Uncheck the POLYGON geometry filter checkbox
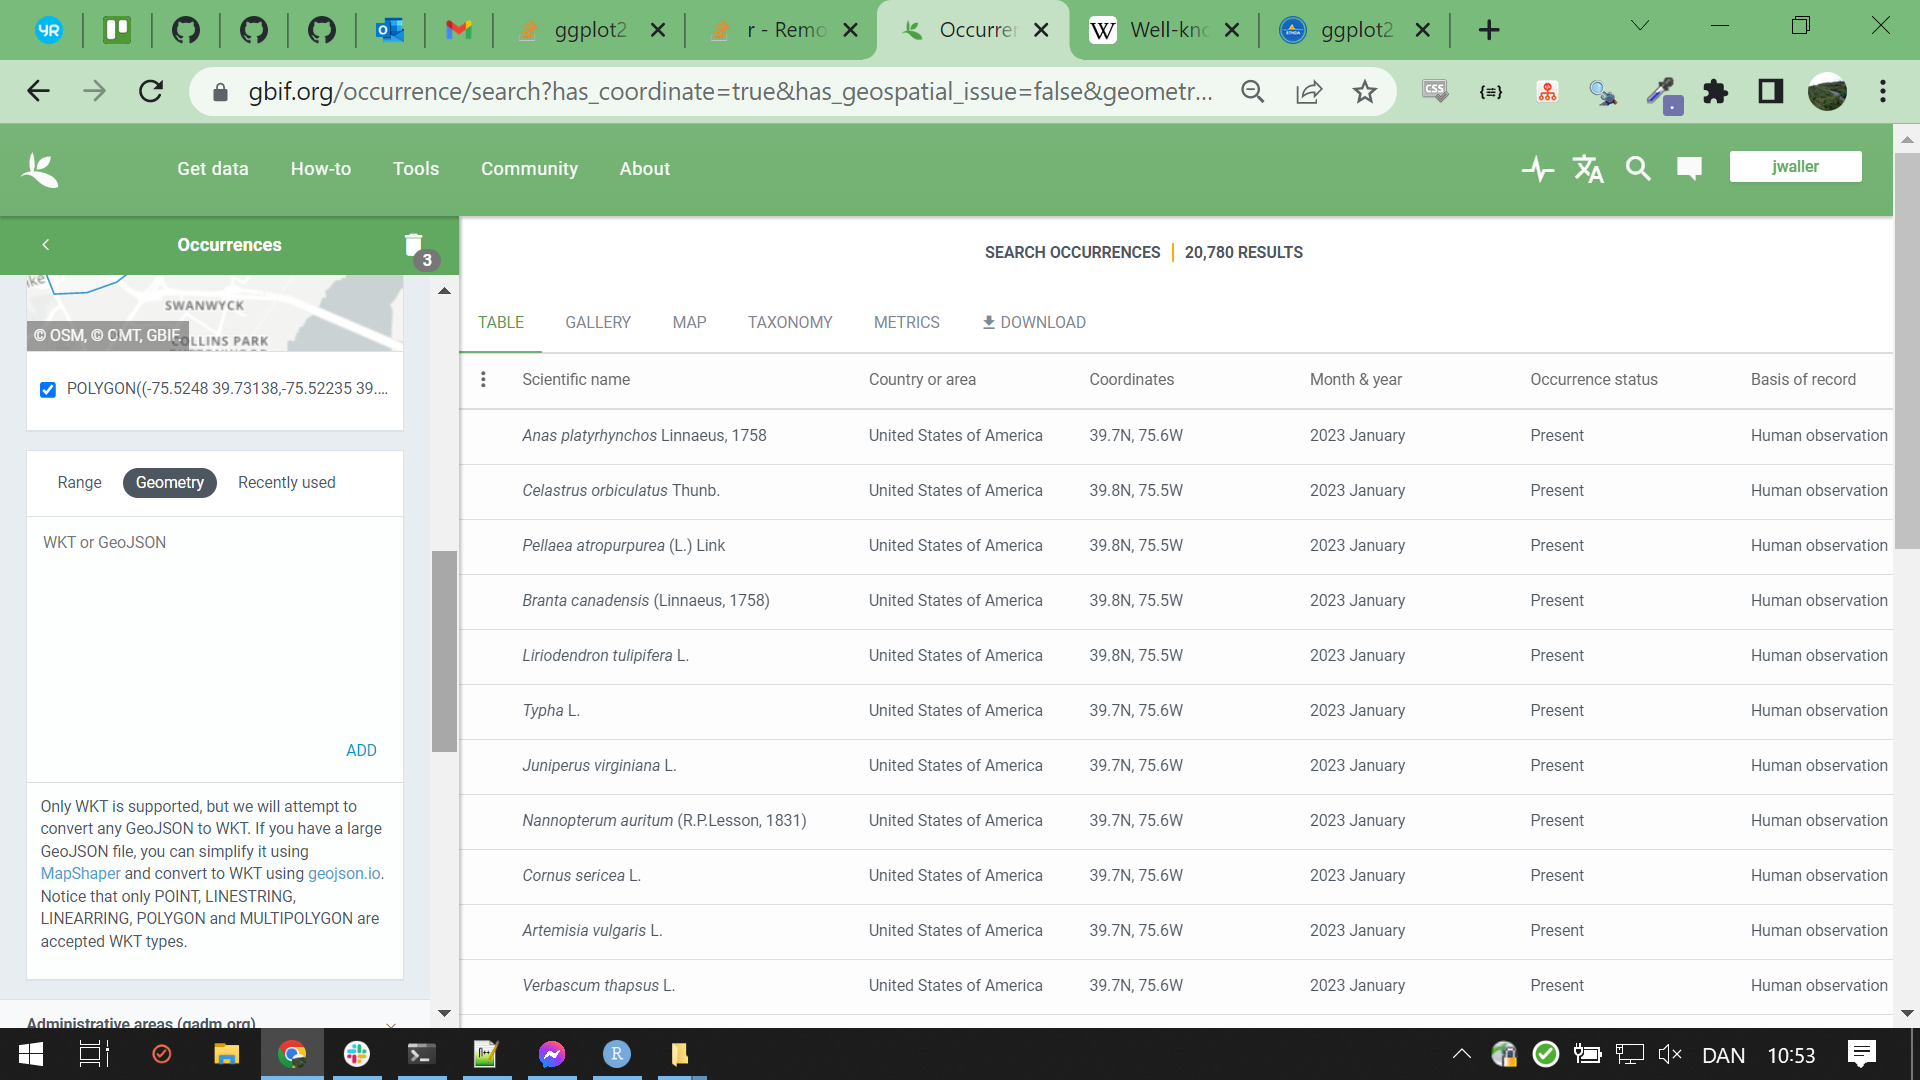 click(48, 390)
